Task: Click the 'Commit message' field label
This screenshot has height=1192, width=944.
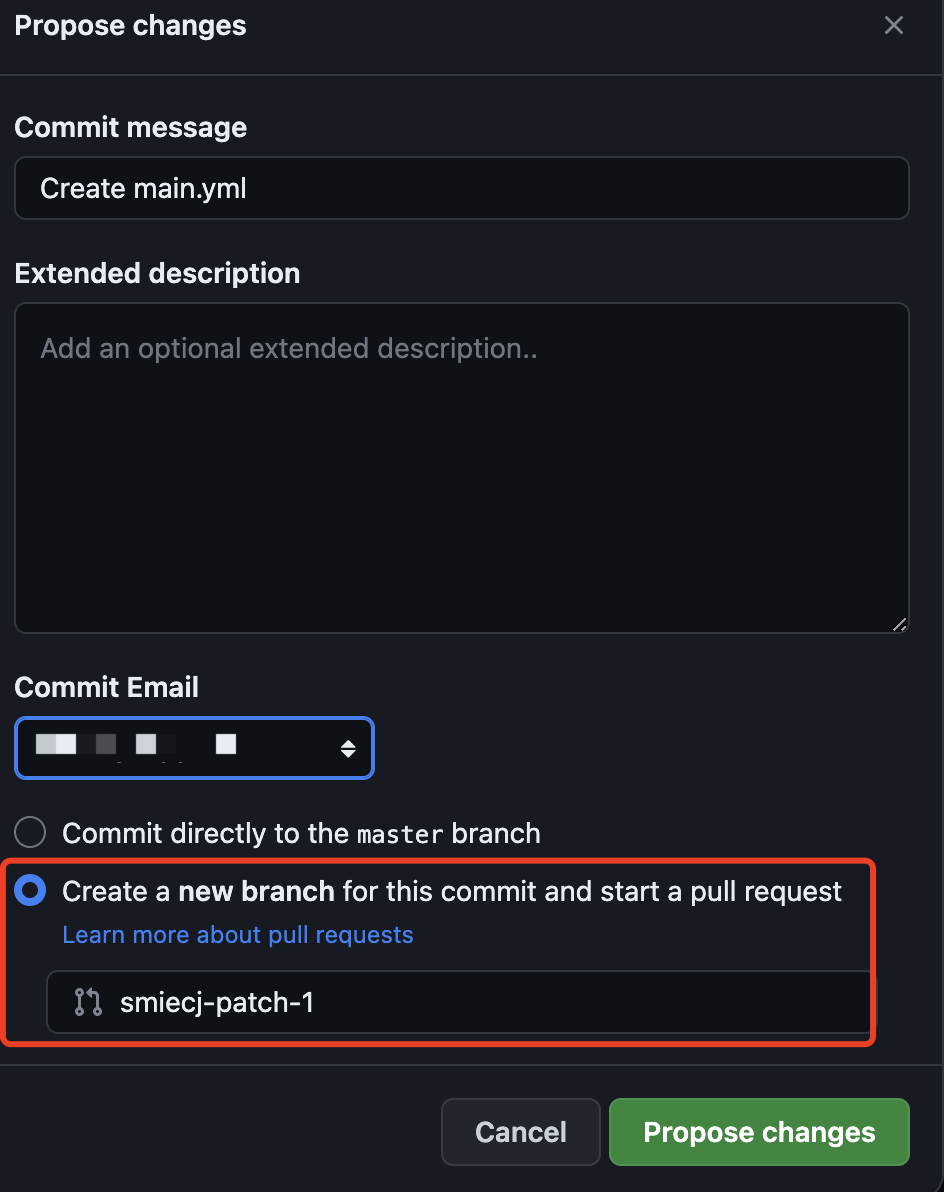Action: pyautogui.click(x=131, y=127)
